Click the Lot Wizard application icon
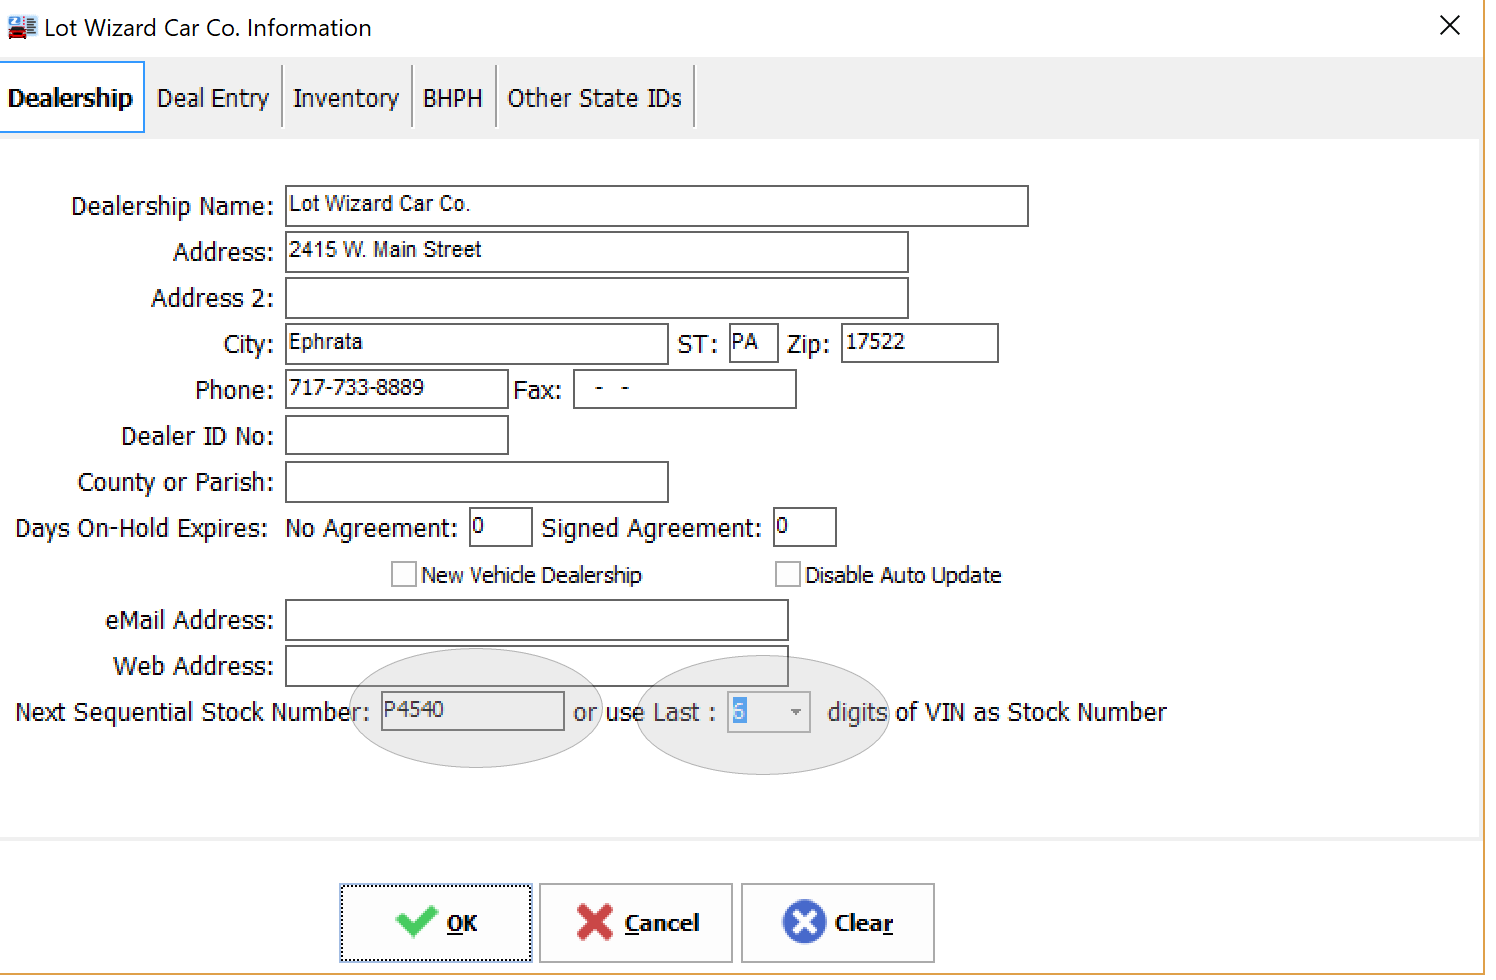The height and width of the screenshot is (980, 1496). [x=21, y=27]
